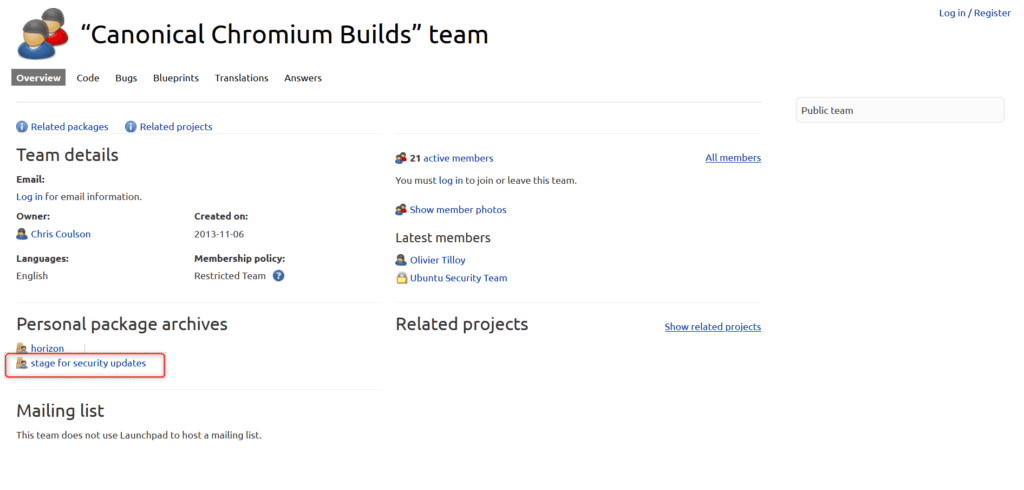Viewport: 1024px width, 490px height.
Task: Open the Bugs tab
Action: point(126,78)
